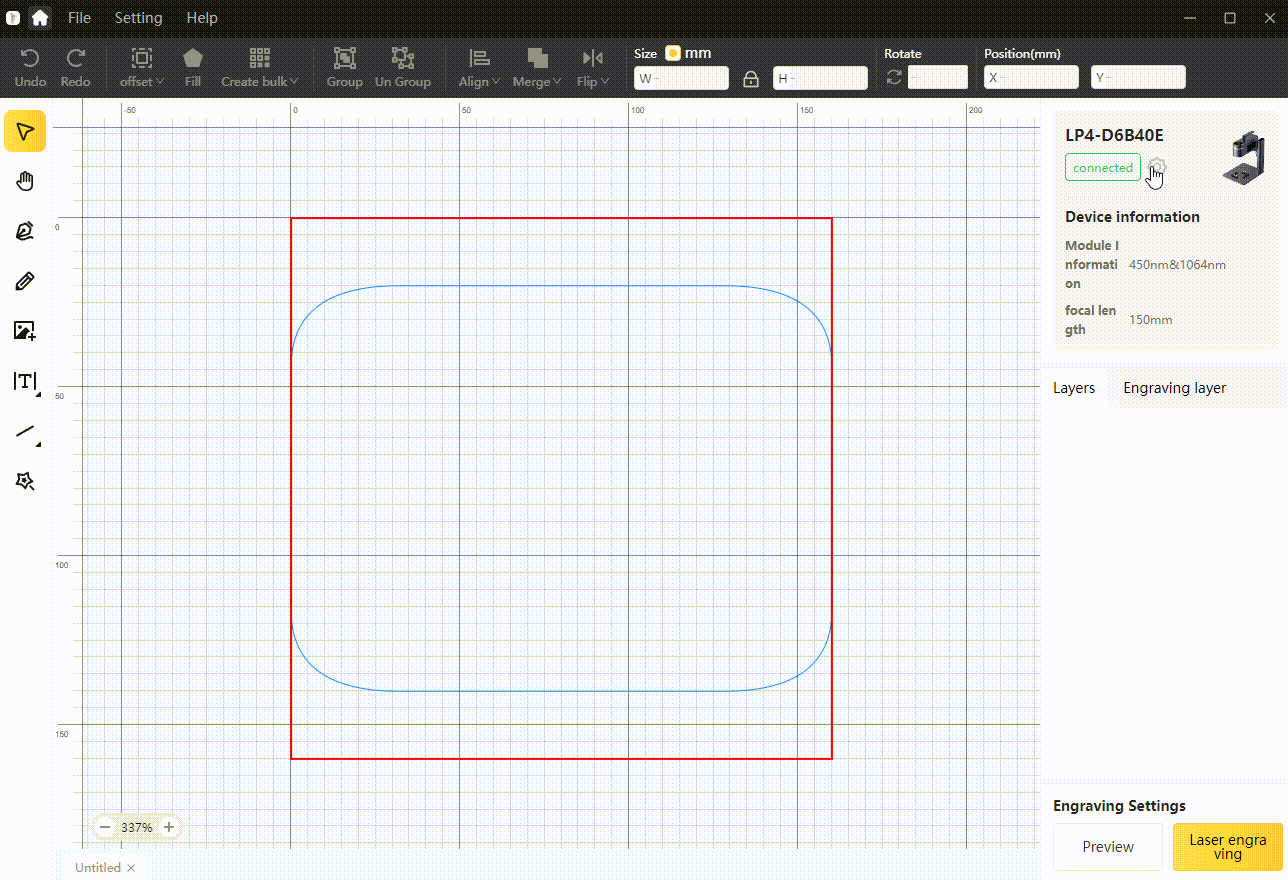This screenshot has height=880, width=1288.
Task: Open the Setting menu
Action: pos(138,18)
